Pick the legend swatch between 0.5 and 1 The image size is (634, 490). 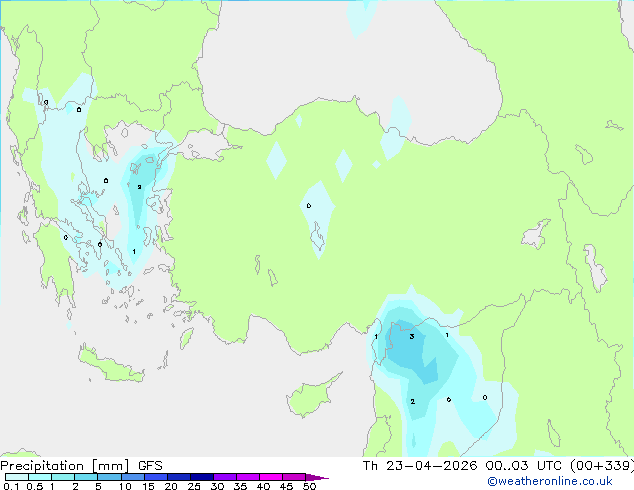pyautogui.click(x=40, y=477)
